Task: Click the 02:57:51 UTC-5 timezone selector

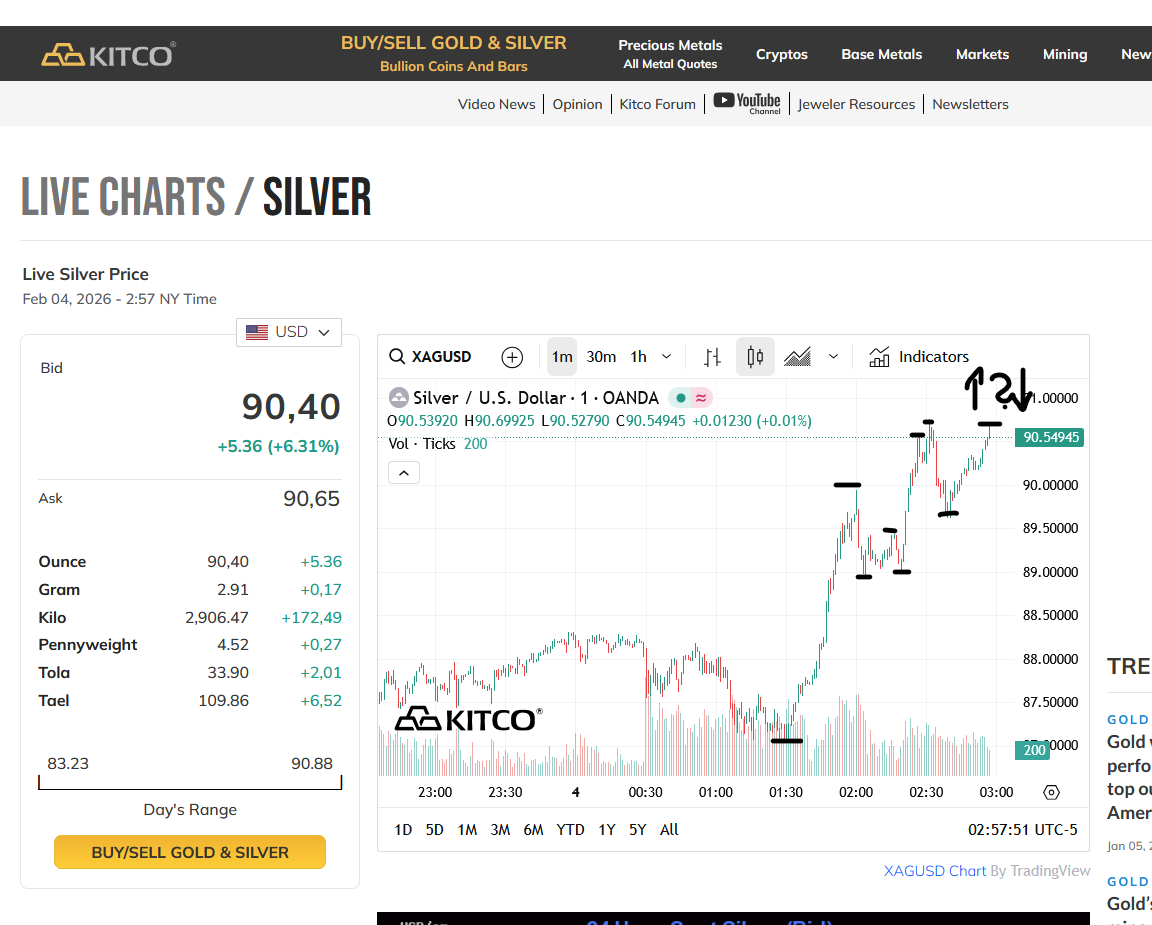Action: point(1022,829)
